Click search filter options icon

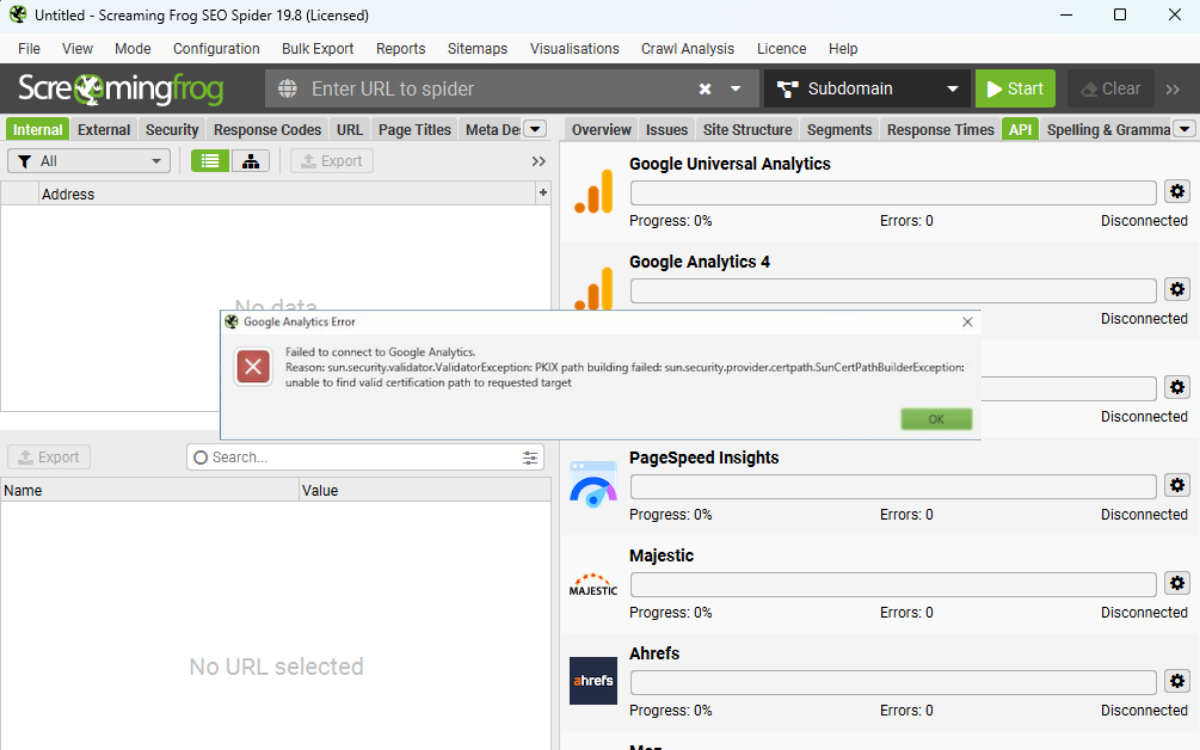(530, 457)
